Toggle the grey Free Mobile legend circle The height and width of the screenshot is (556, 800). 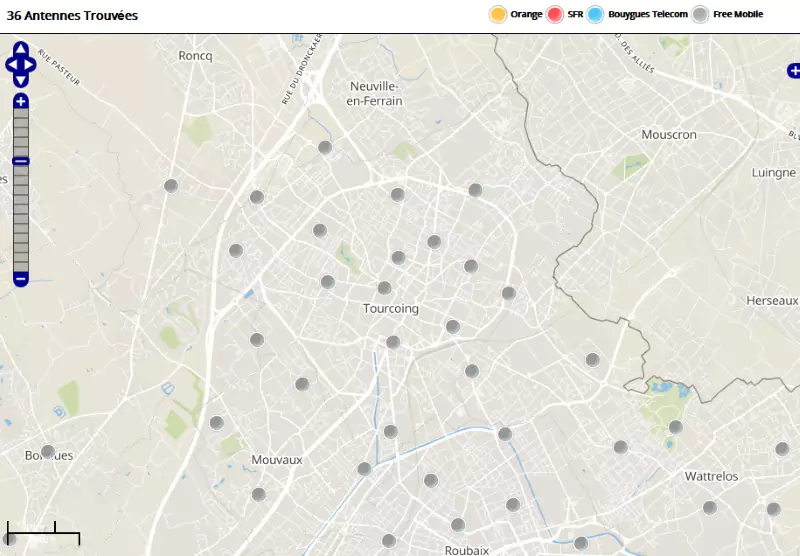[700, 14]
